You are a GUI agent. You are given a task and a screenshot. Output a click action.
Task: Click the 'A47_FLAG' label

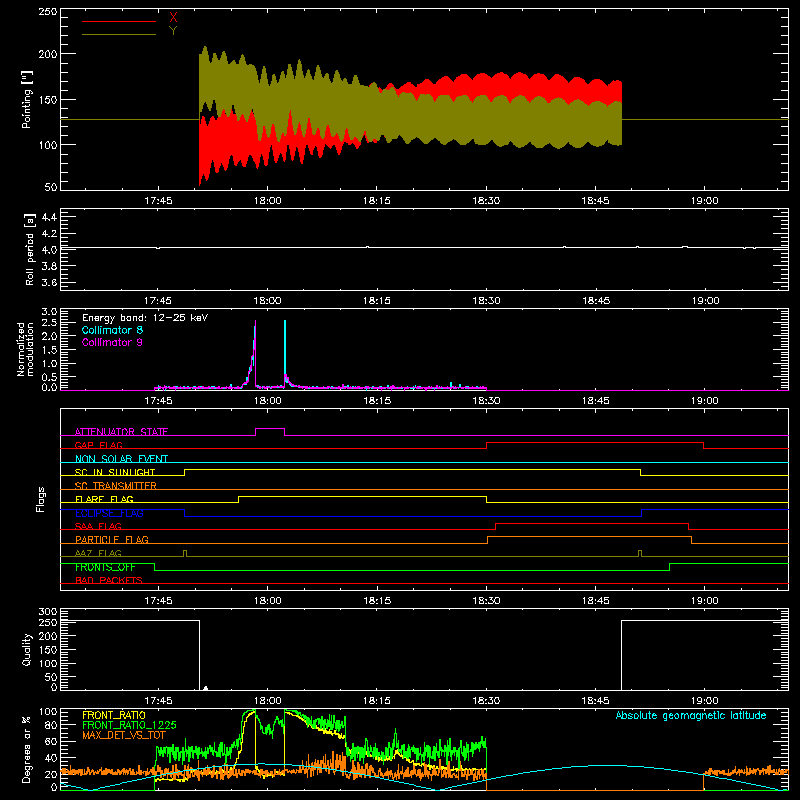tap(98, 553)
